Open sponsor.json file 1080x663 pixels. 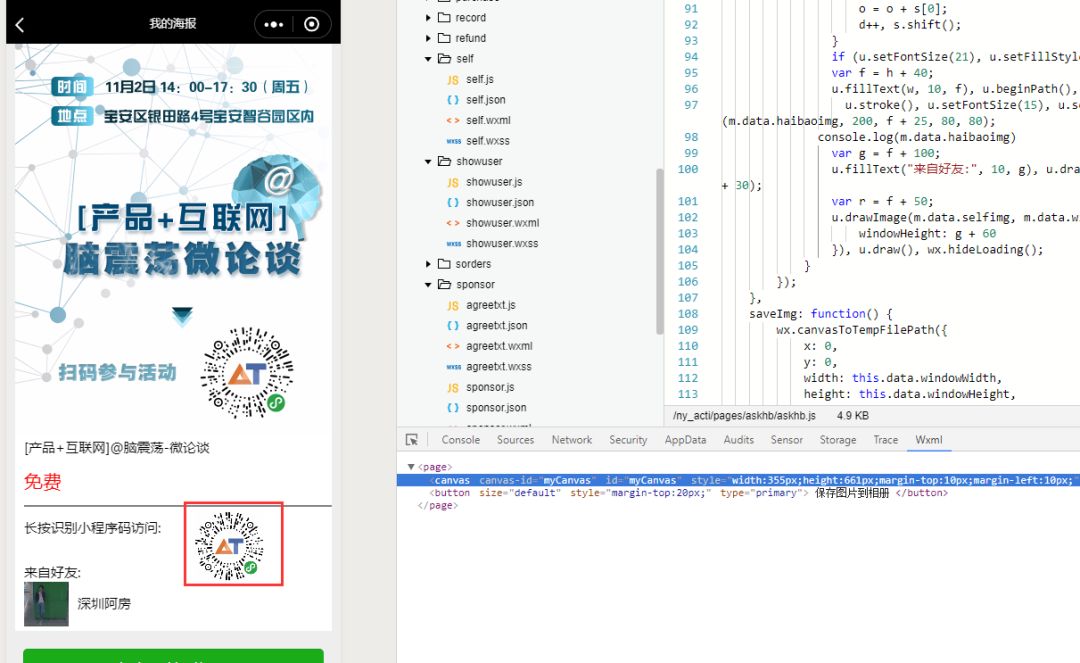496,408
